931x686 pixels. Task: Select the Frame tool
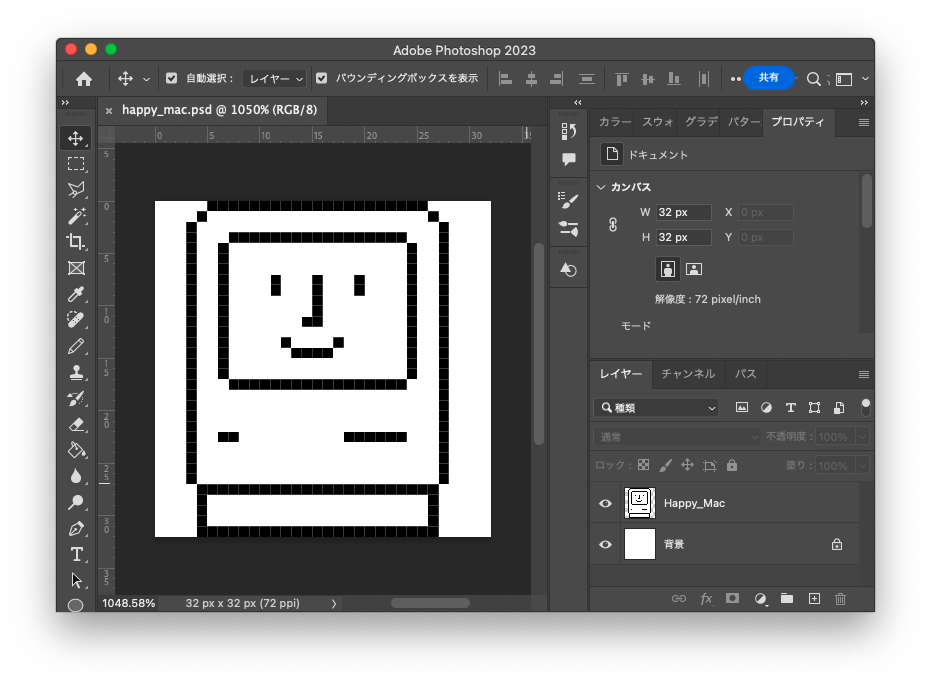point(75,268)
